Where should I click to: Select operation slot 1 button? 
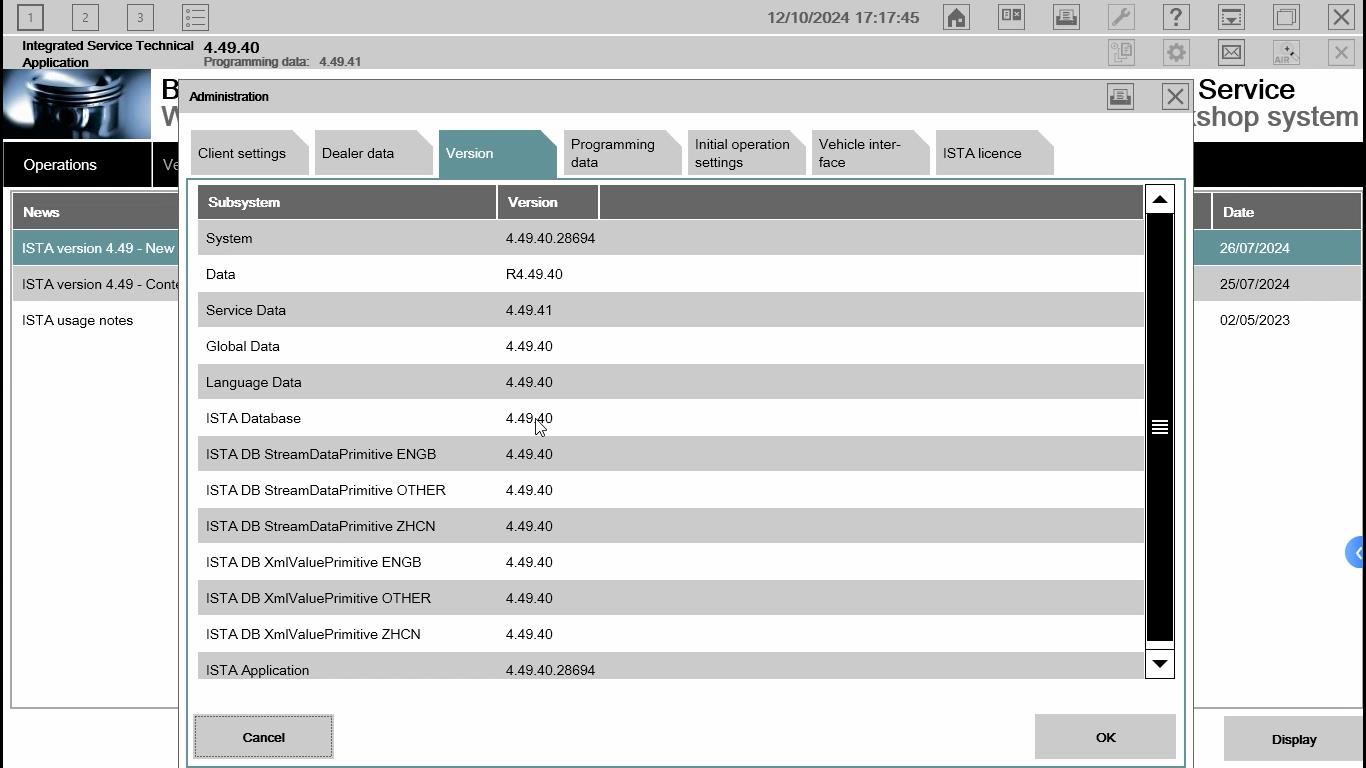[30, 17]
